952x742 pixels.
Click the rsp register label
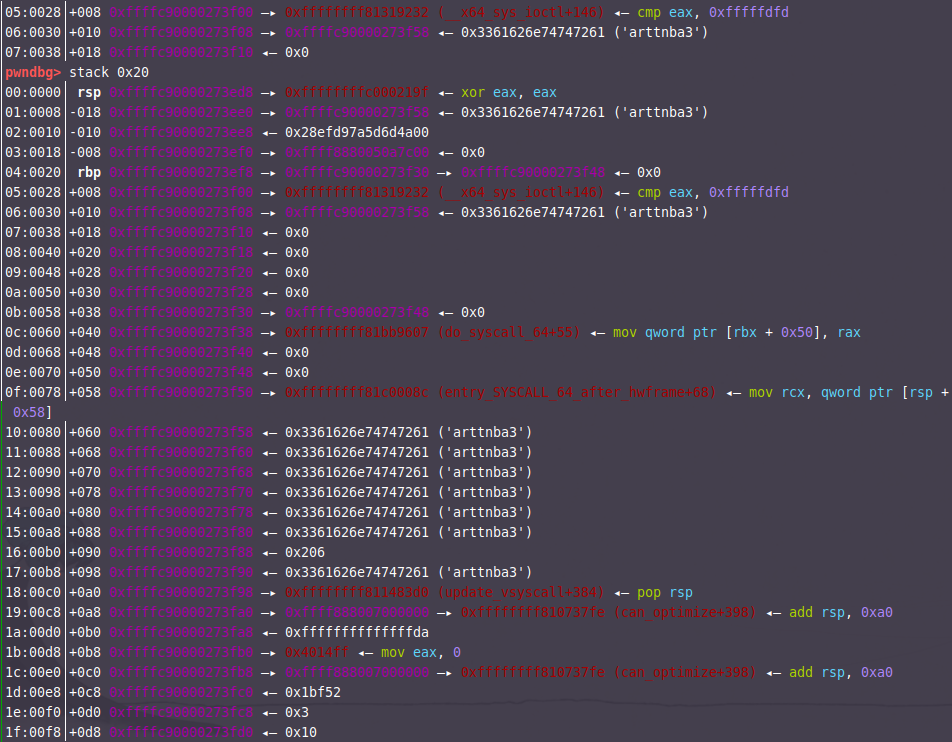[x=88, y=92]
